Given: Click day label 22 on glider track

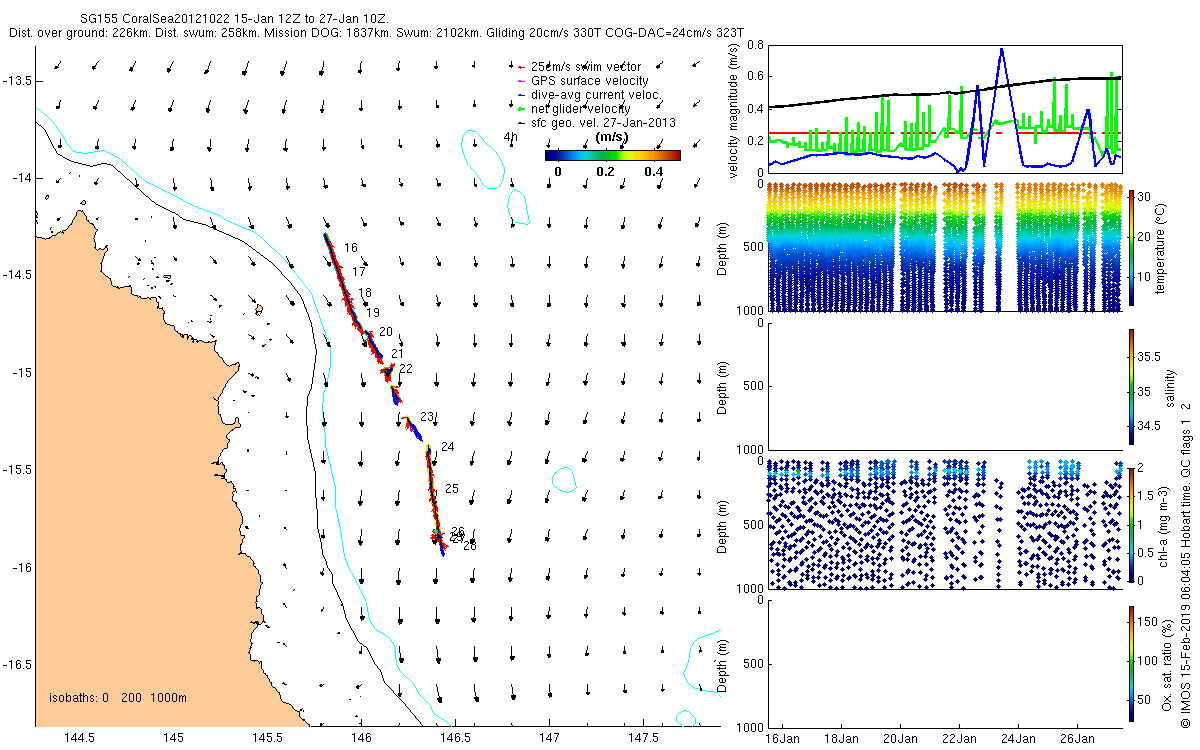Looking at the screenshot, I should (405, 369).
